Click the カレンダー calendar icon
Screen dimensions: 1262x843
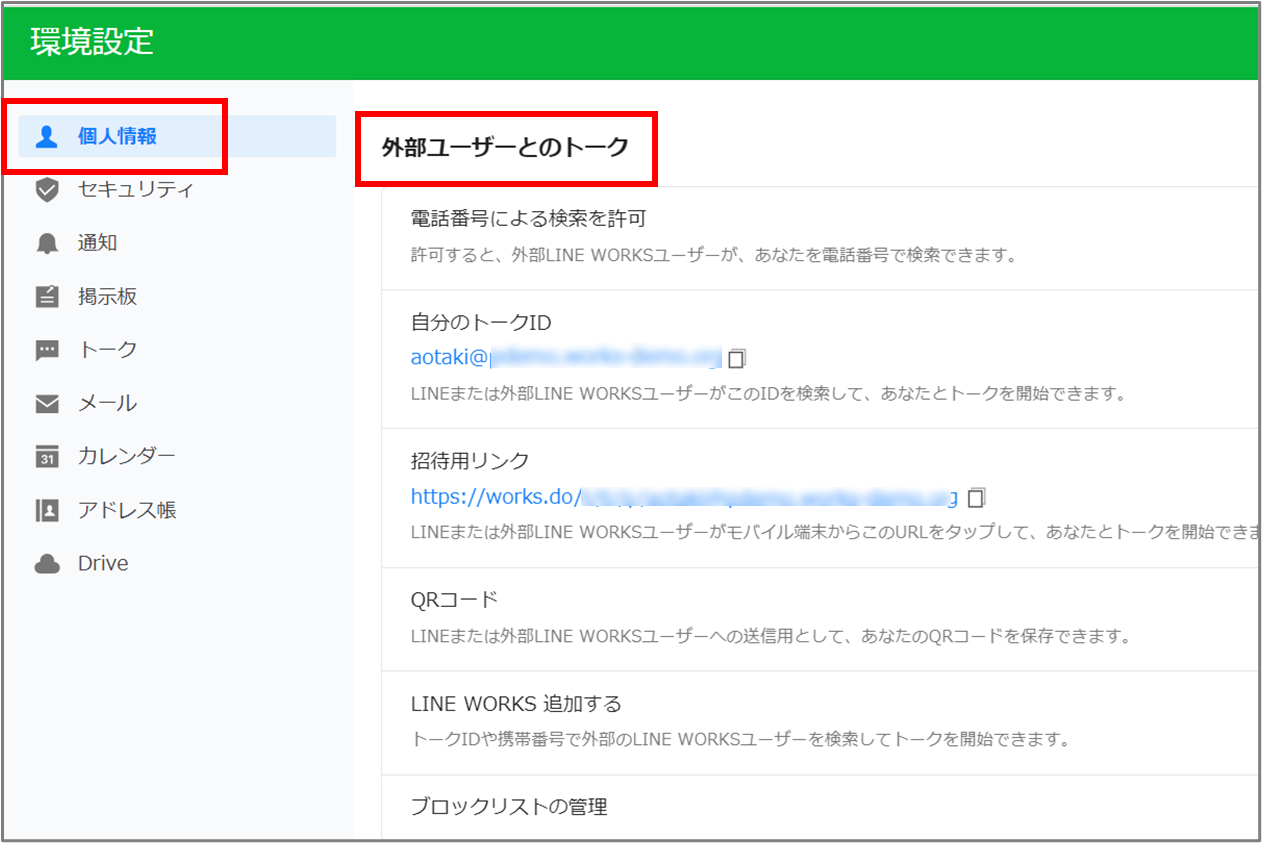[x=47, y=457]
